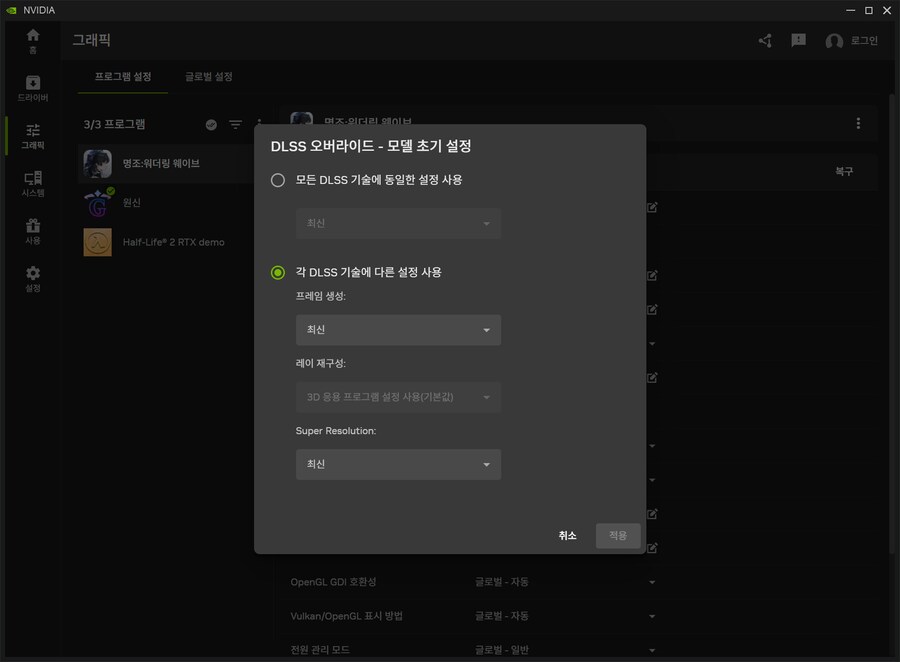Open the 레이 재구성 dropdown

pyautogui.click(x=398, y=397)
